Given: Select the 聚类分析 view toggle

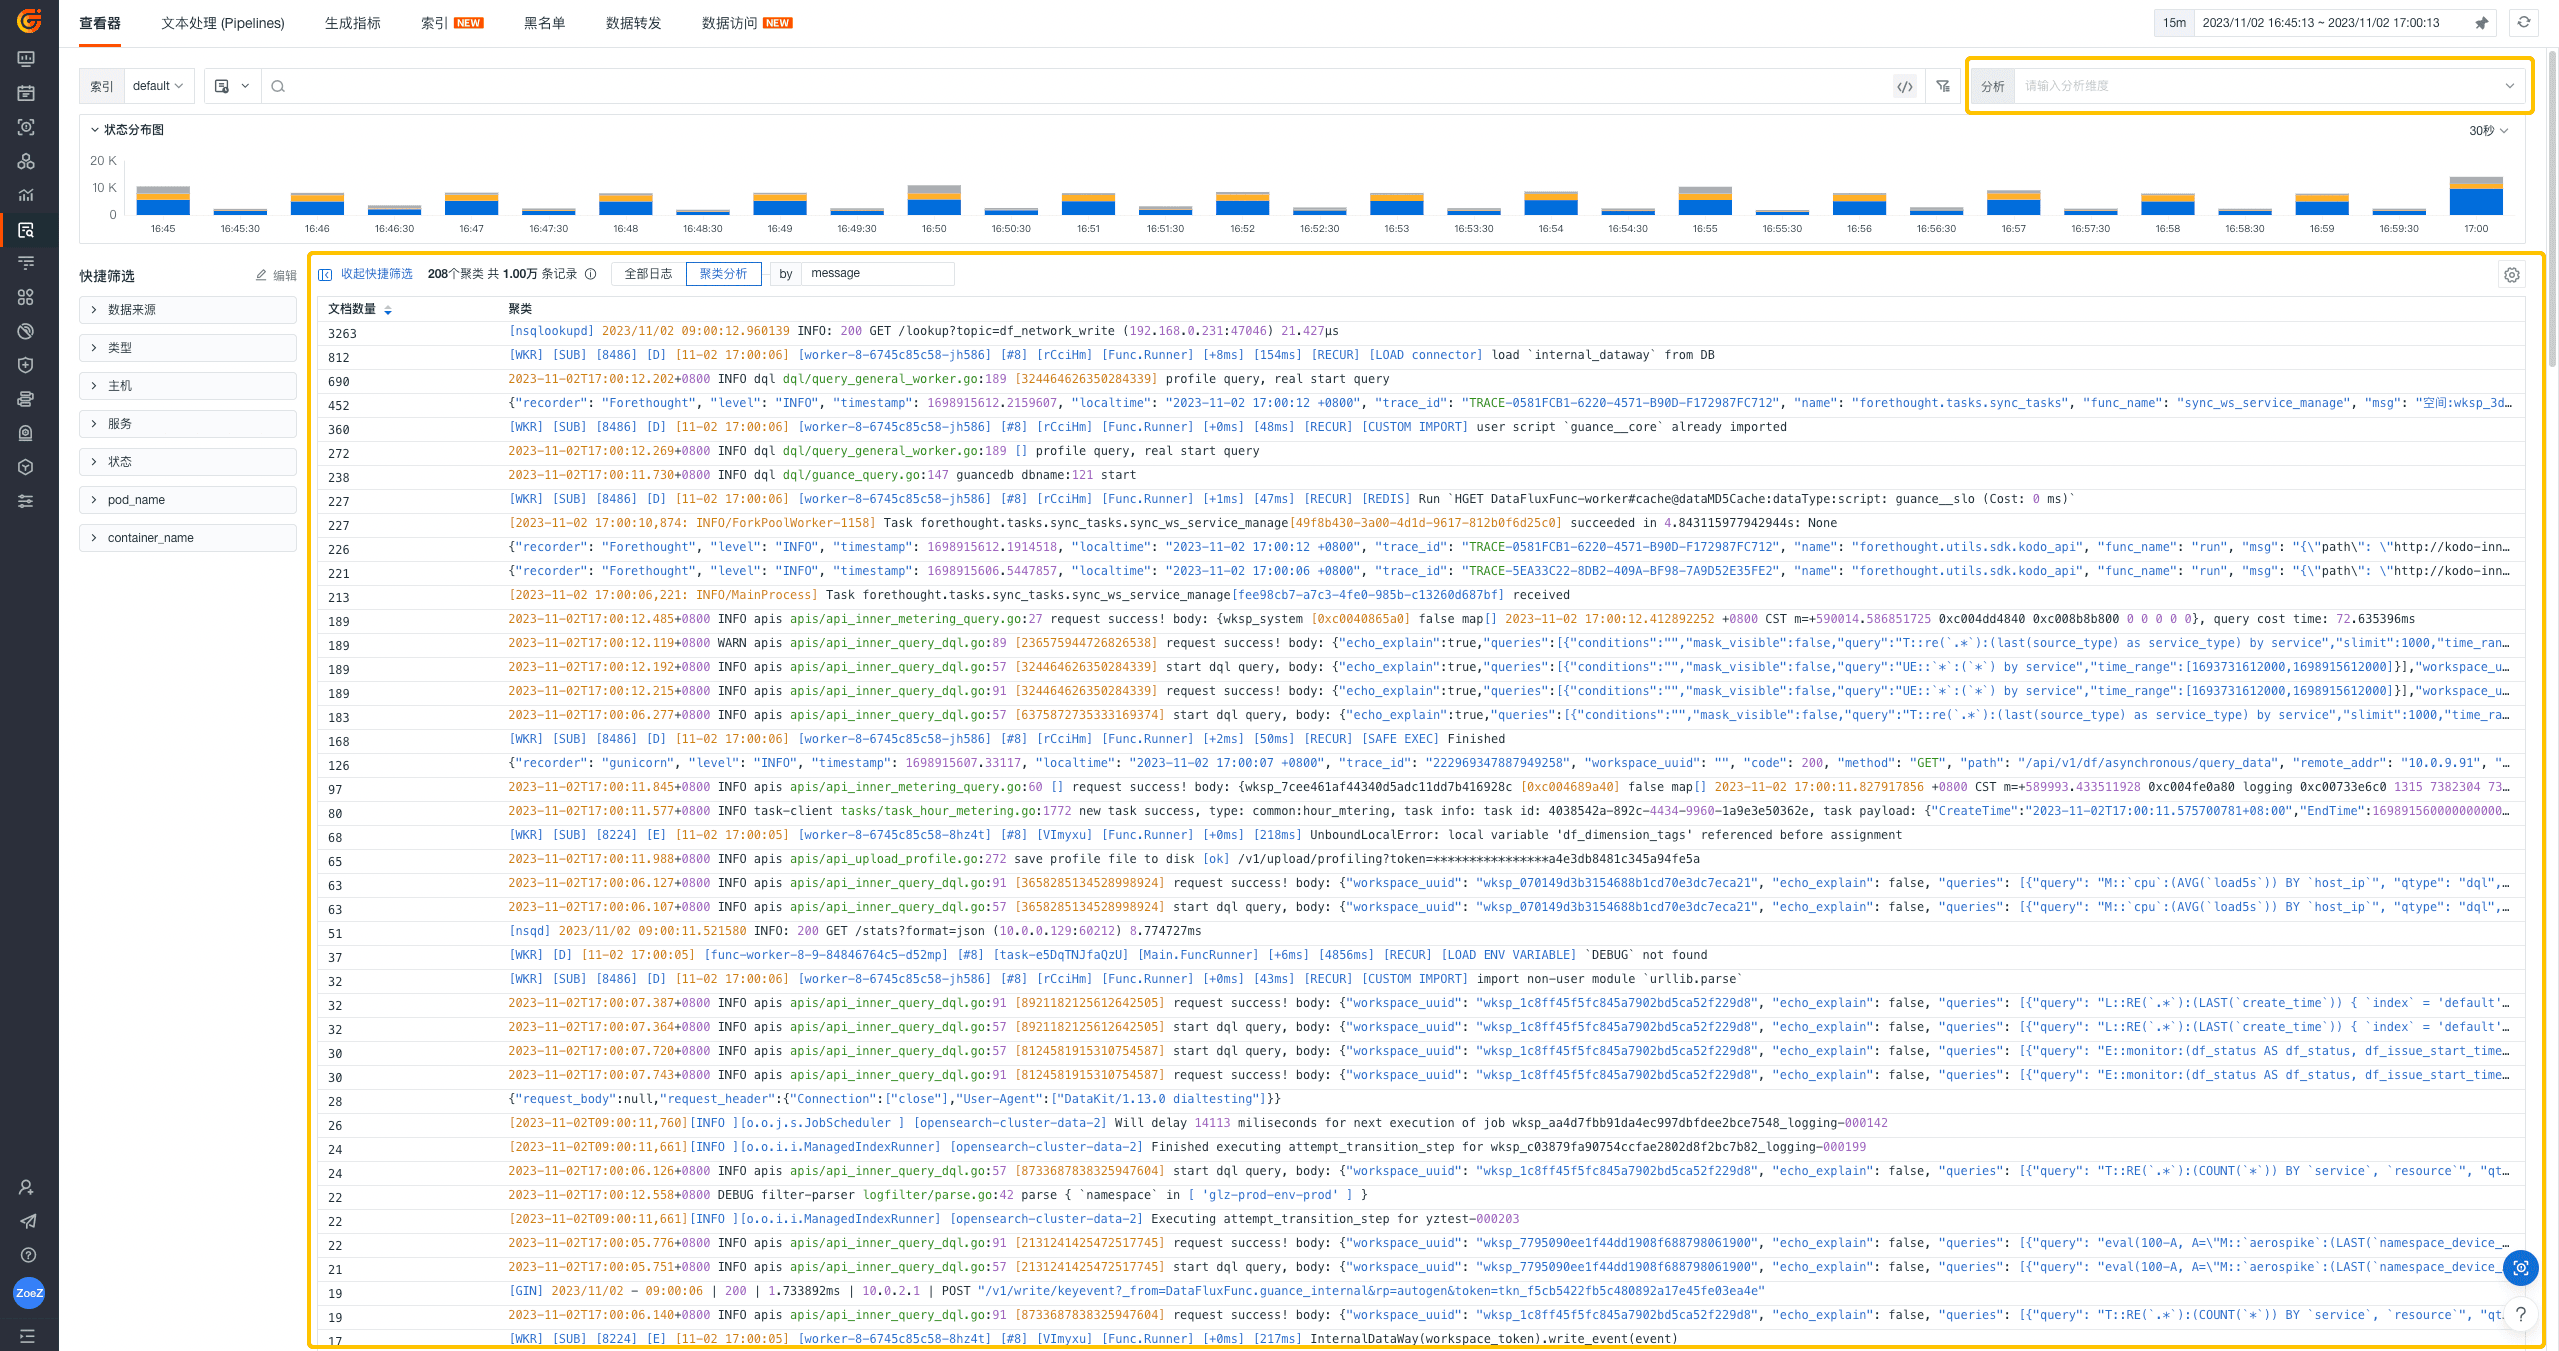Looking at the screenshot, I should (723, 273).
